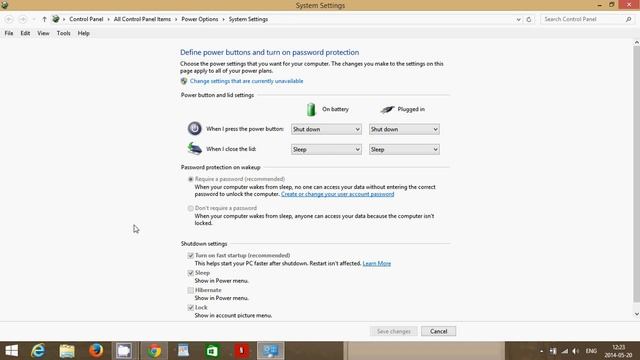Click the Cancel button
This screenshot has height=360, width=640.
tap(438, 331)
